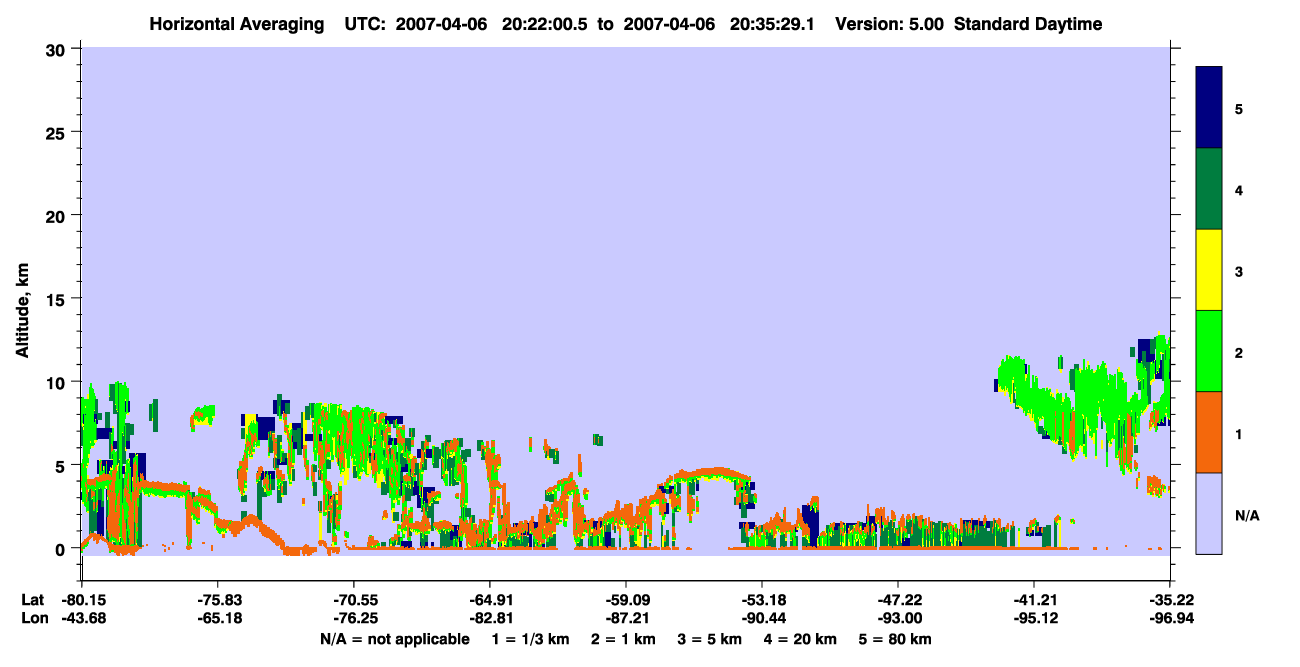Image resolution: width=1300 pixels, height=667 pixels.
Task: Click the 'Lat' row label
Action: [x=32, y=600]
